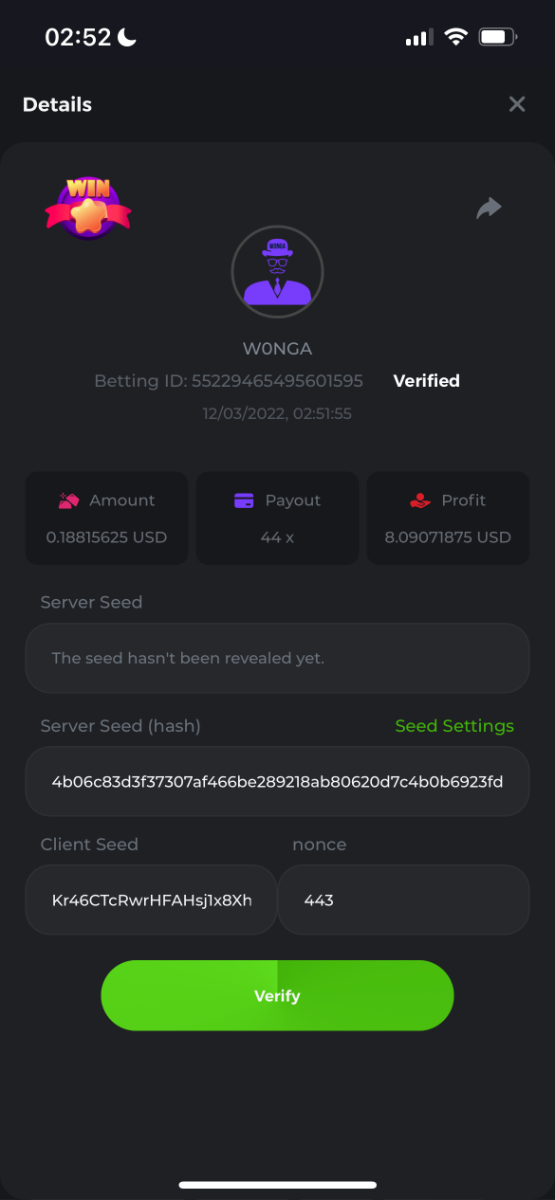The image size is (555, 1200).
Task: Tap the Profit amount card
Action: pyautogui.click(x=448, y=518)
